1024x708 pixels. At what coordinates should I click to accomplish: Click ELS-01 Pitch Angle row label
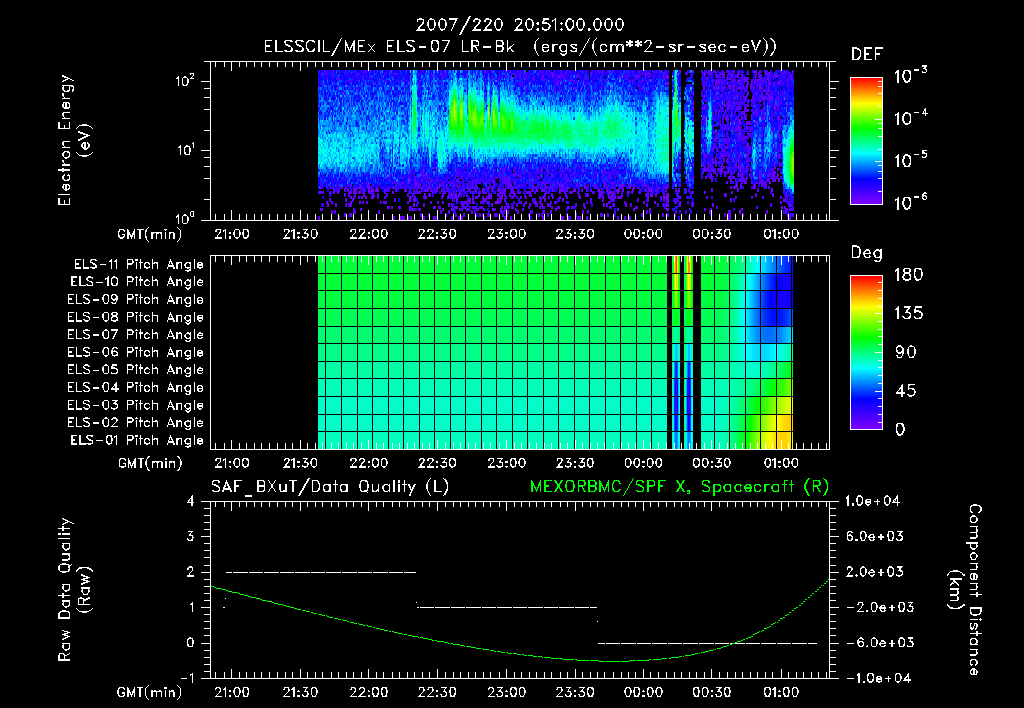[x=137, y=440]
